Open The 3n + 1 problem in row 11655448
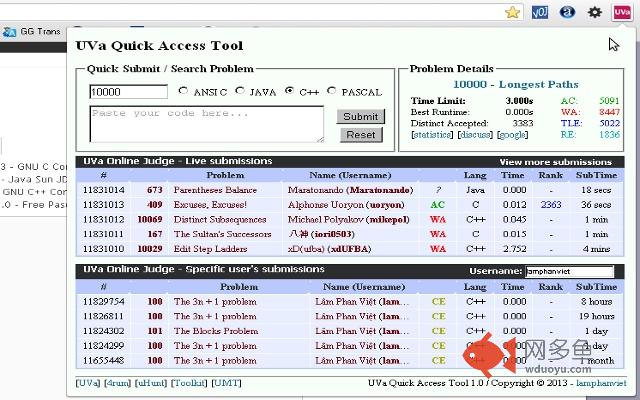 tap(215, 361)
